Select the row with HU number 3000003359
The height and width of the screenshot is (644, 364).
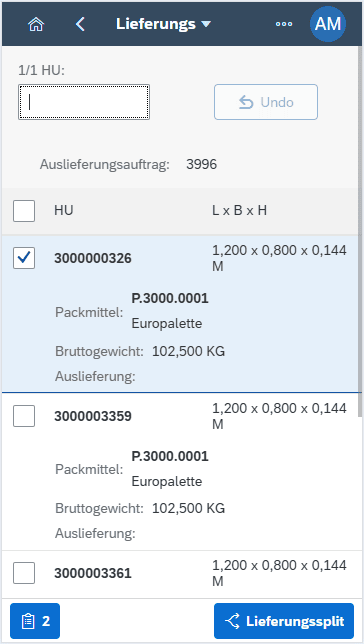tap(180, 472)
